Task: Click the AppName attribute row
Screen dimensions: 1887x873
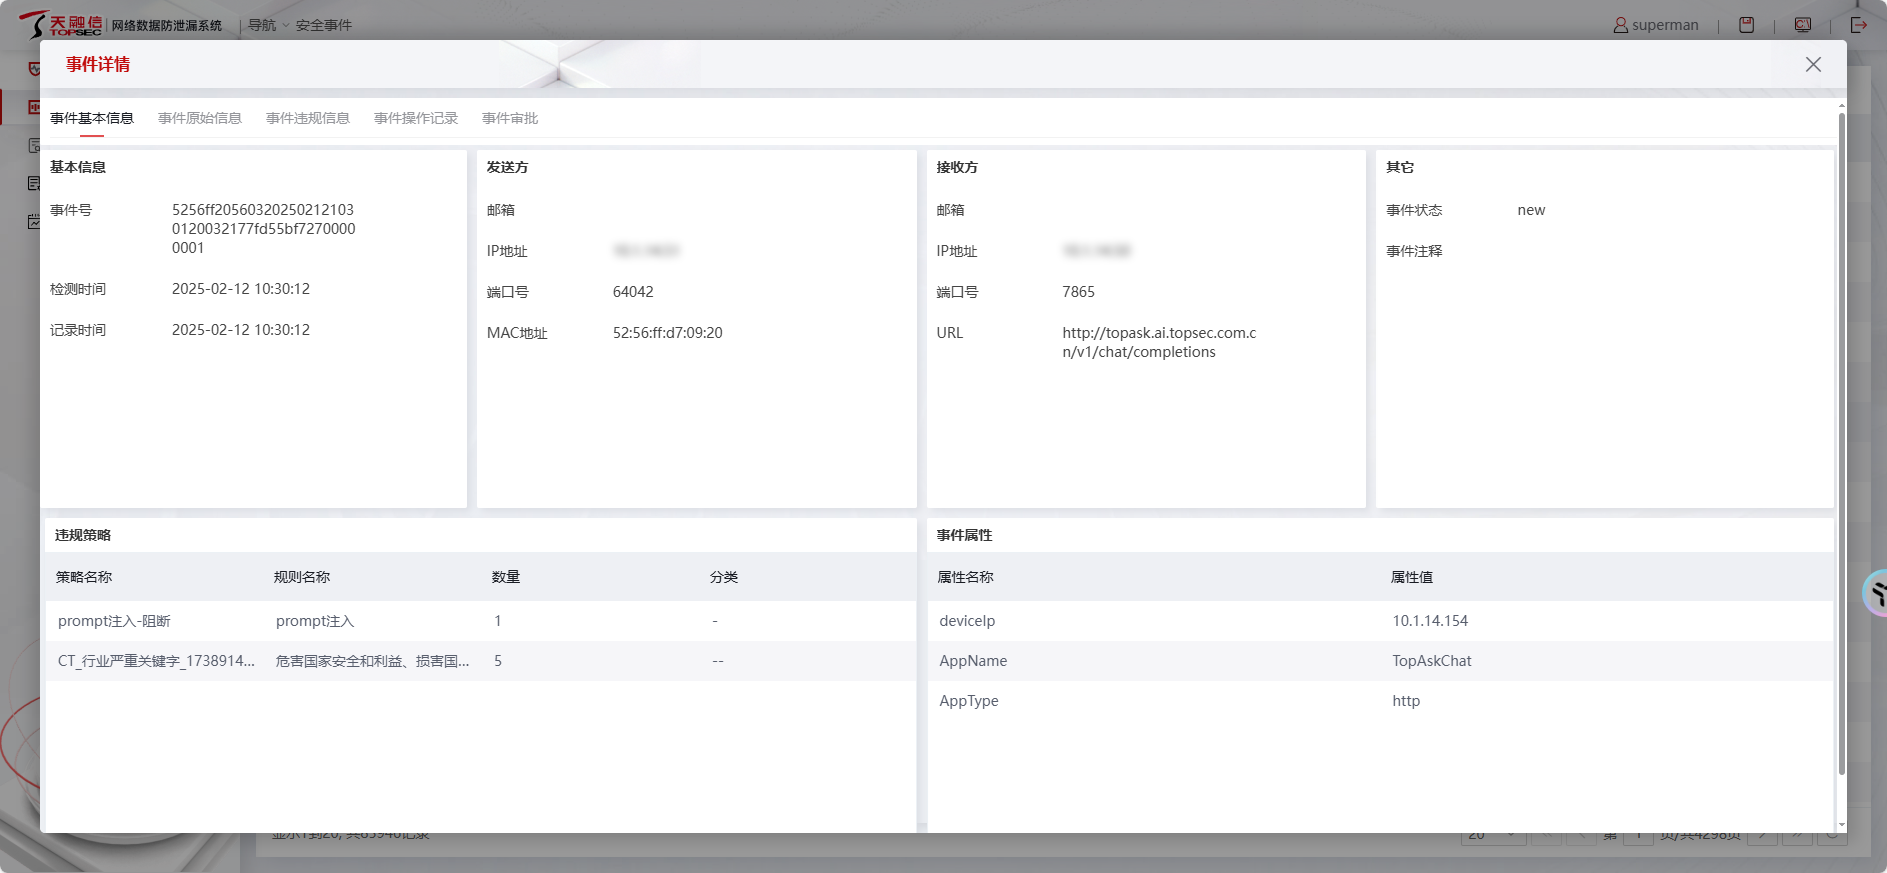Action: pos(1380,661)
